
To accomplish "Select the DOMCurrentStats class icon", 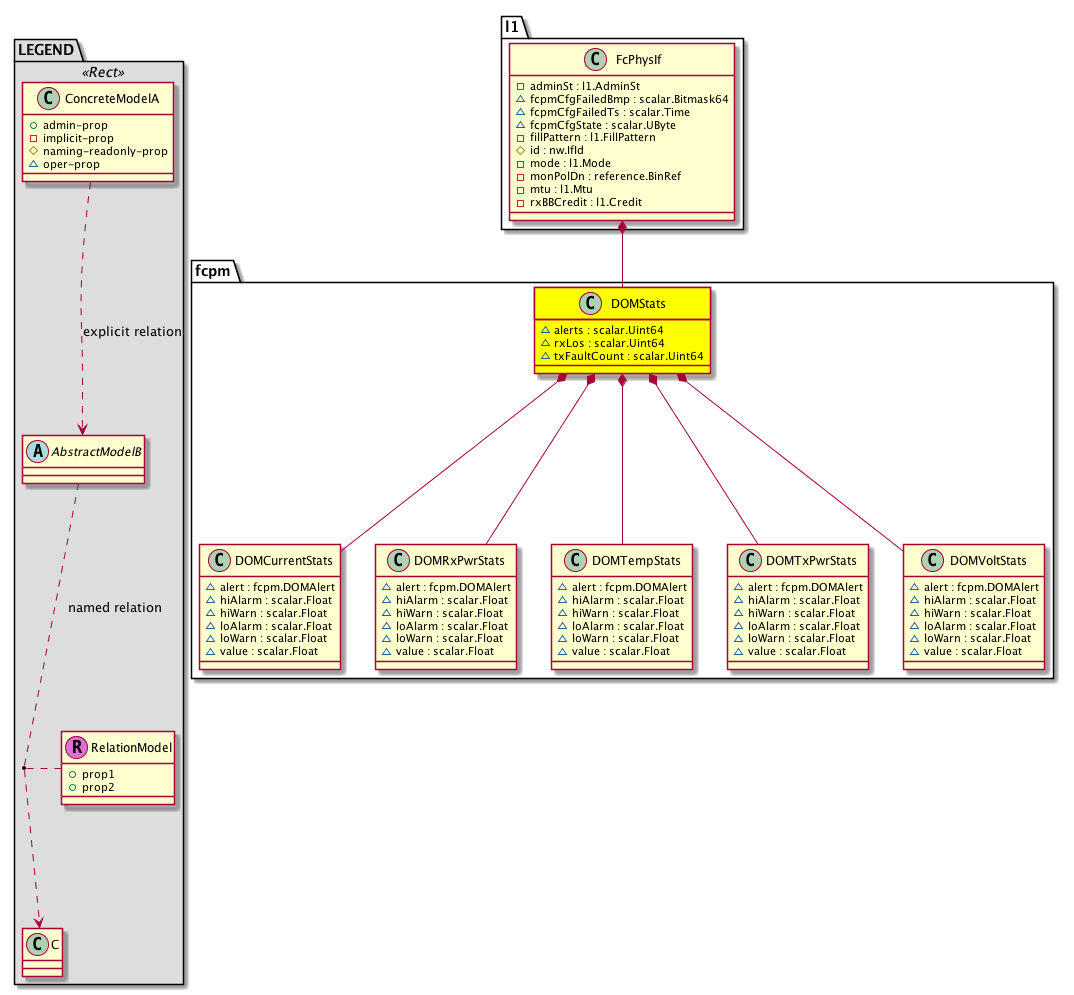I will pos(216,561).
